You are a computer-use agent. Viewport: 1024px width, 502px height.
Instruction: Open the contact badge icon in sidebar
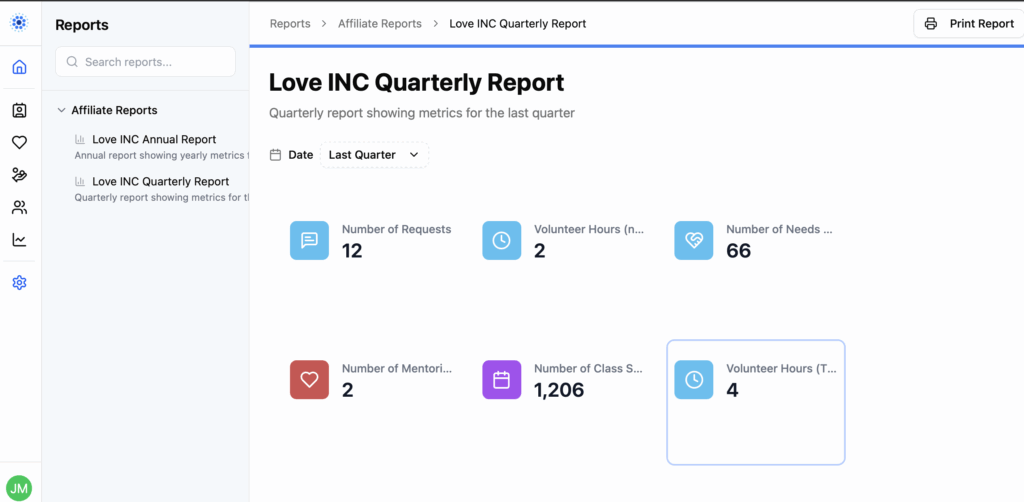point(20,110)
